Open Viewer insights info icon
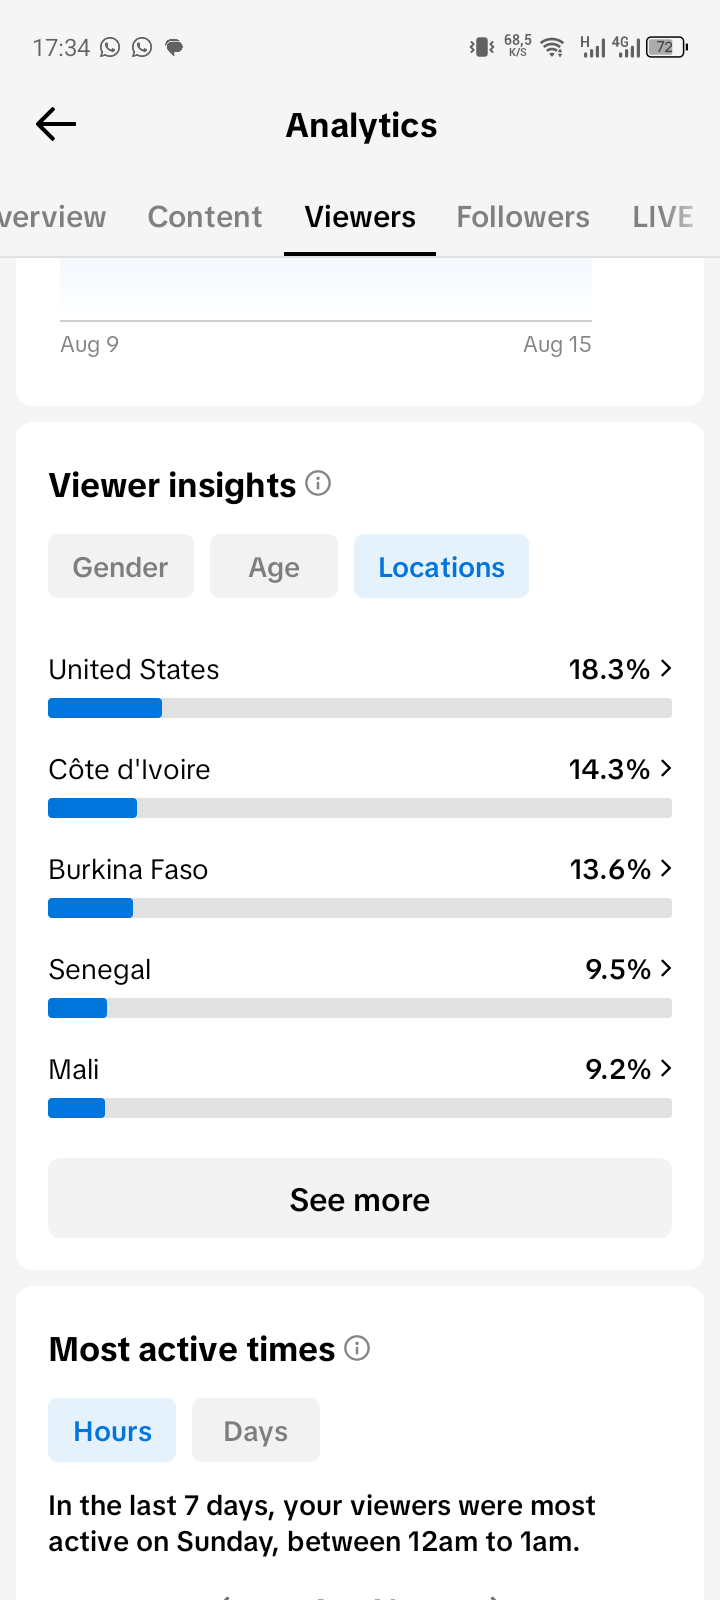Screen dimensions: 720x1600 [318, 484]
